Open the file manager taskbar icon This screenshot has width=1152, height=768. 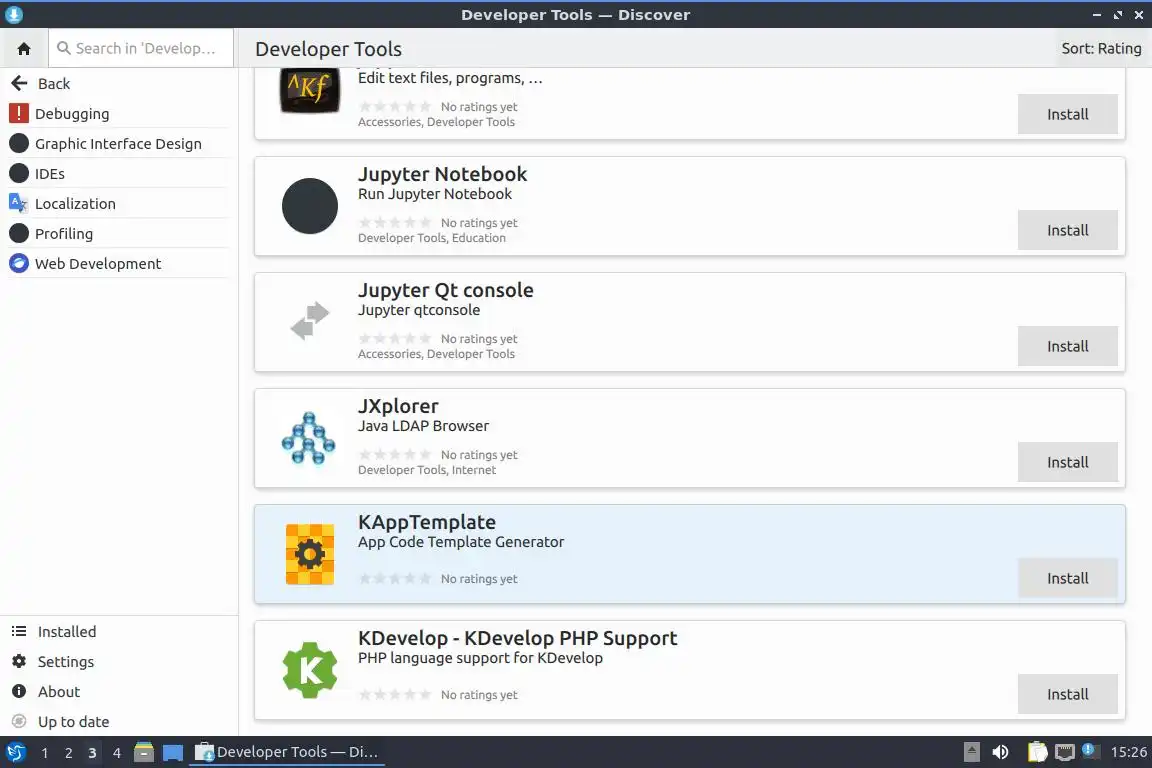pyautogui.click(x=144, y=752)
